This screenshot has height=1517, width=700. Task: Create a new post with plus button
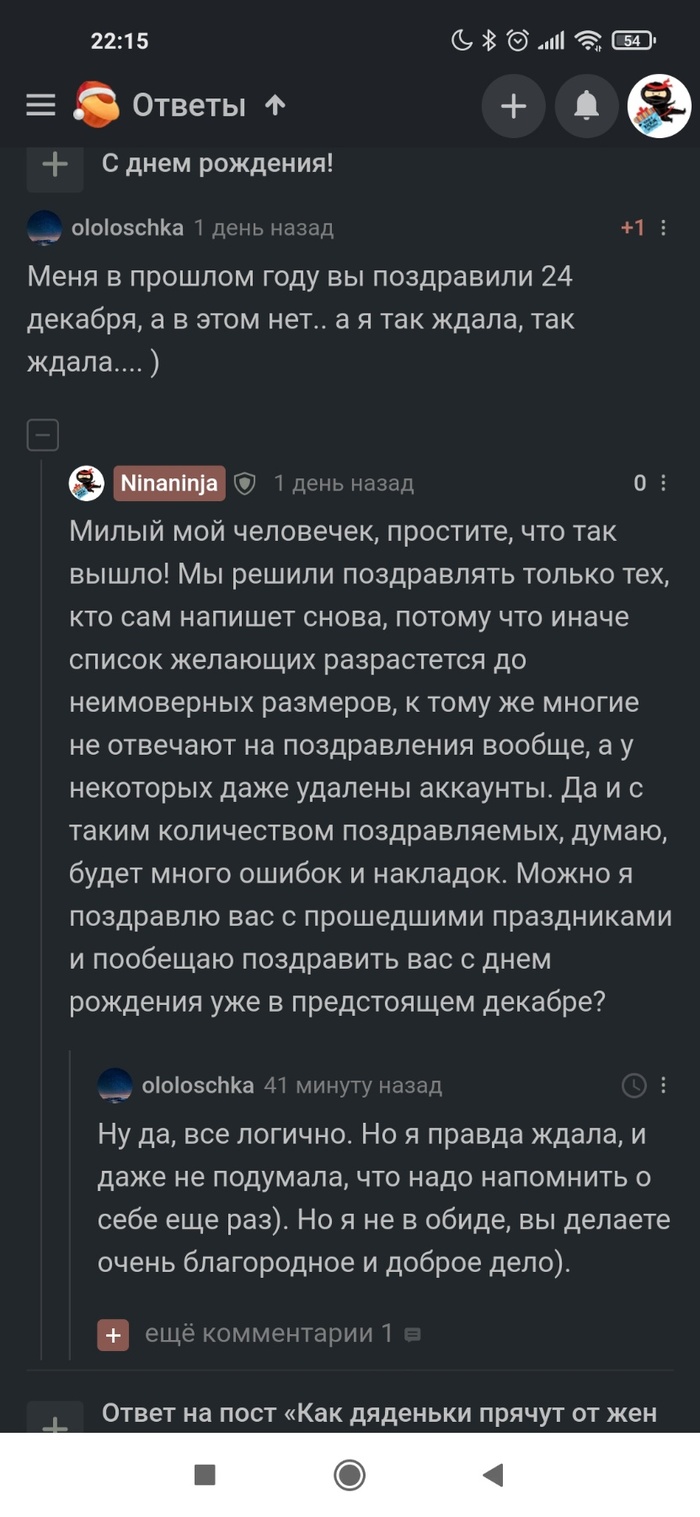coord(513,106)
